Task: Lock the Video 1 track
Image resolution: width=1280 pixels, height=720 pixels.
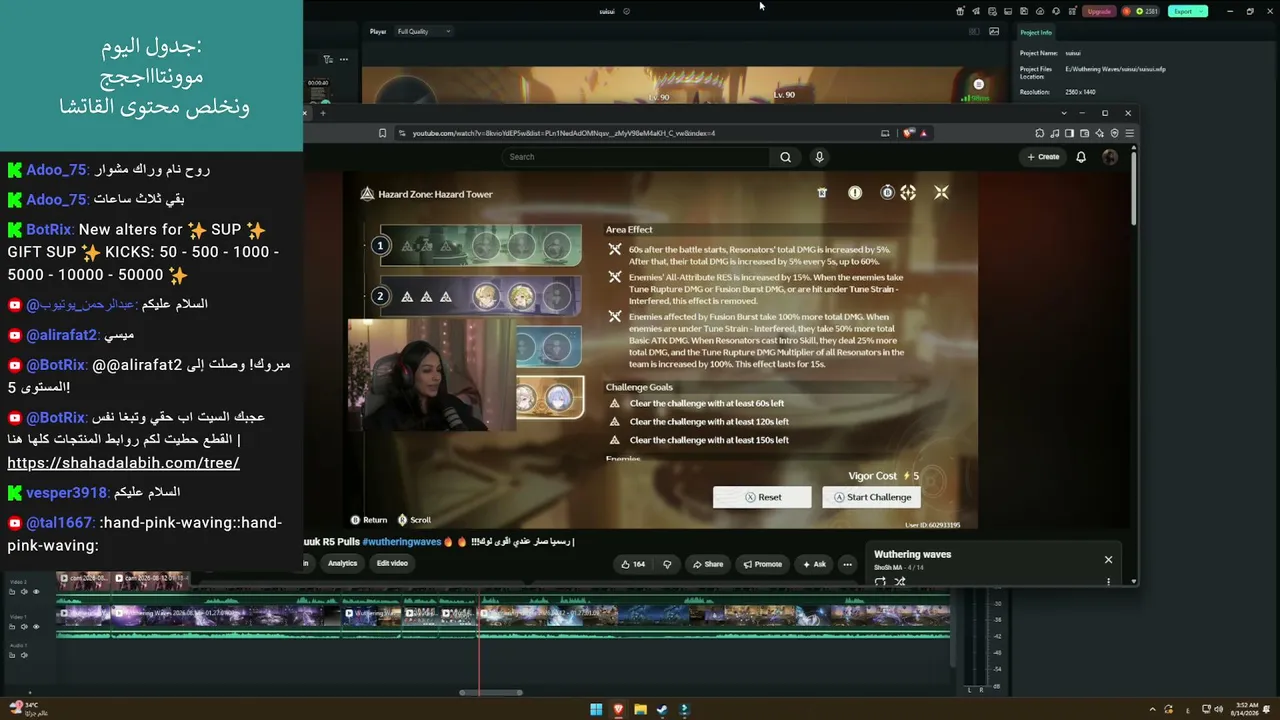Action: 12,627
